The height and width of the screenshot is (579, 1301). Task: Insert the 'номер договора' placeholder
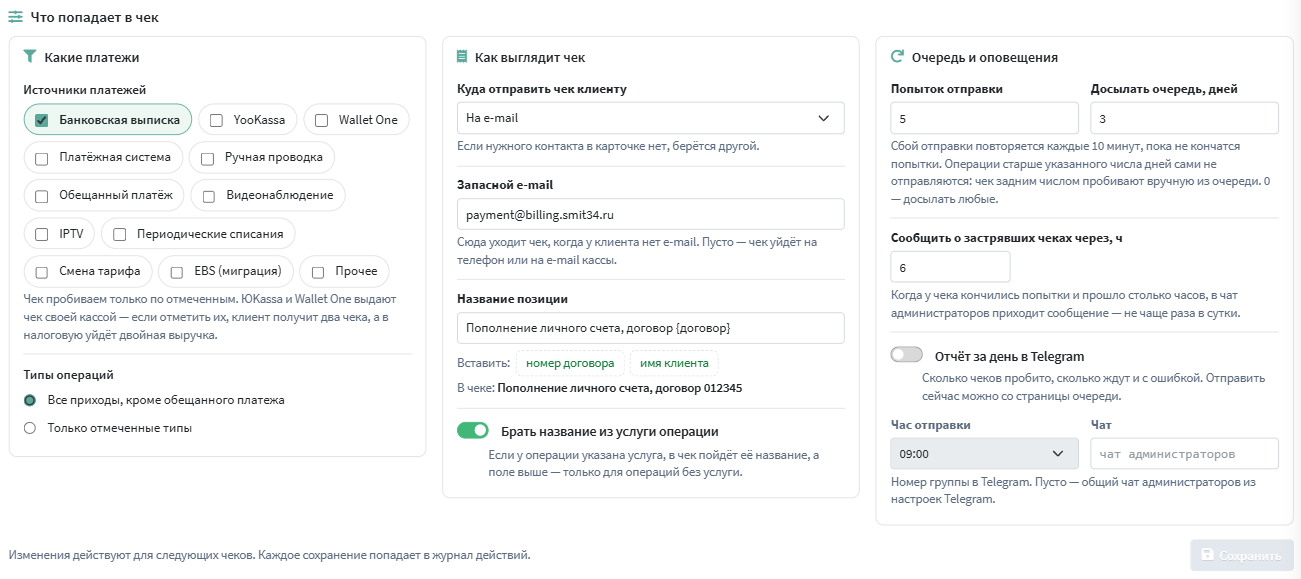pyautogui.click(x=571, y=363)
